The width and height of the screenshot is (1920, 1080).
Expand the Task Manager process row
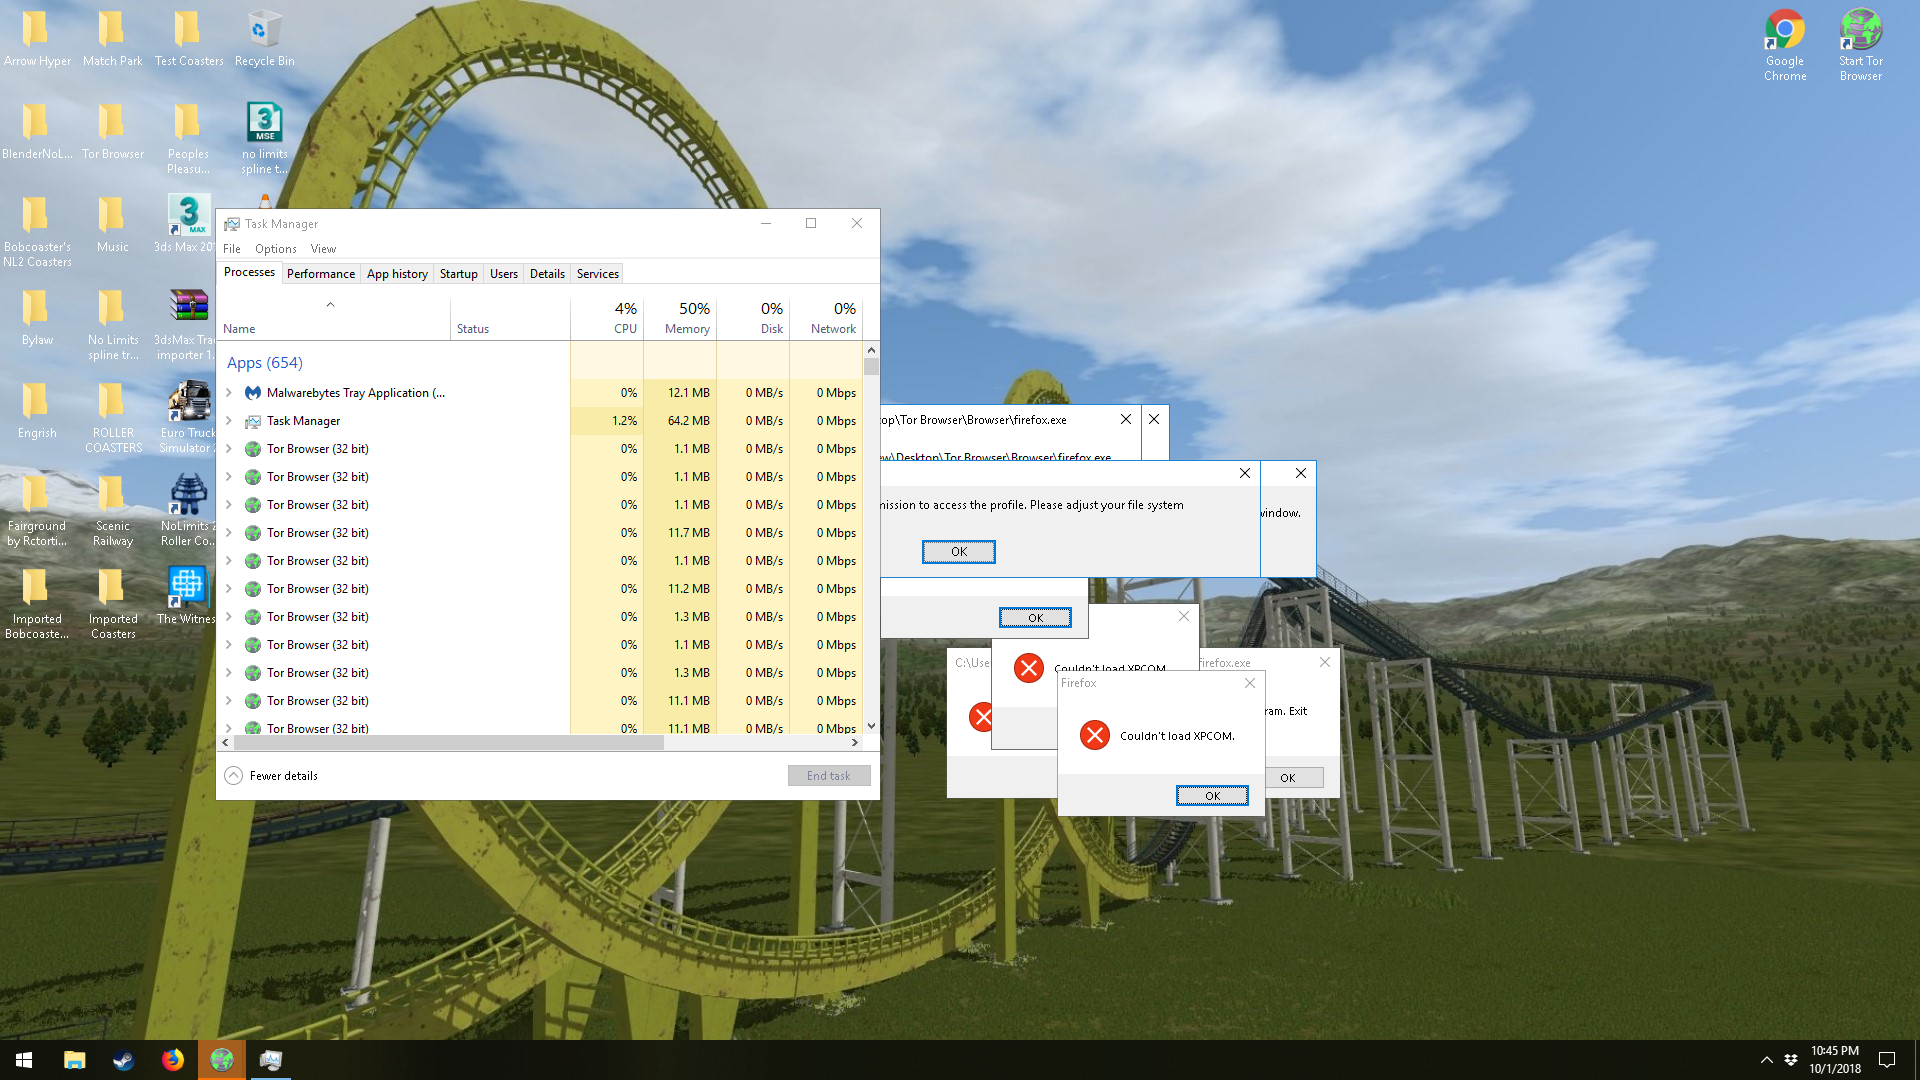pyautogui.click(x=229, y=421)
